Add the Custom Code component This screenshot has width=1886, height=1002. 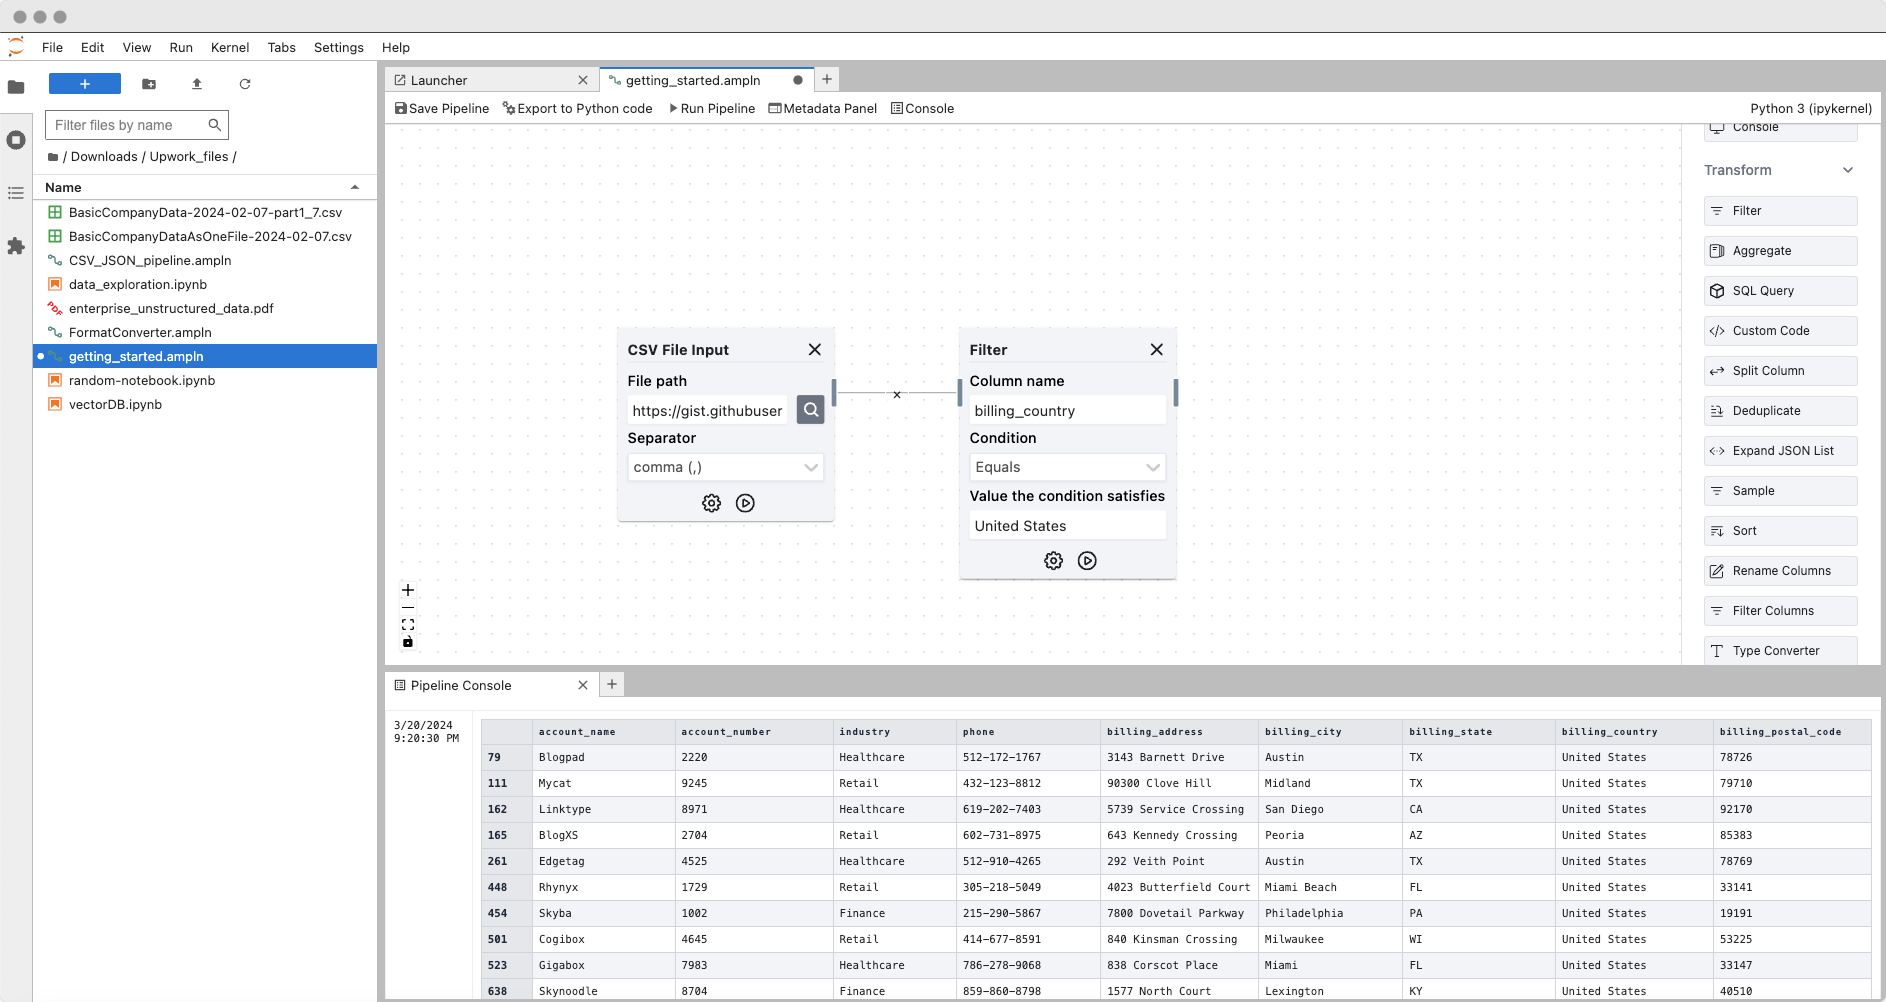[x=1780, y=331]
